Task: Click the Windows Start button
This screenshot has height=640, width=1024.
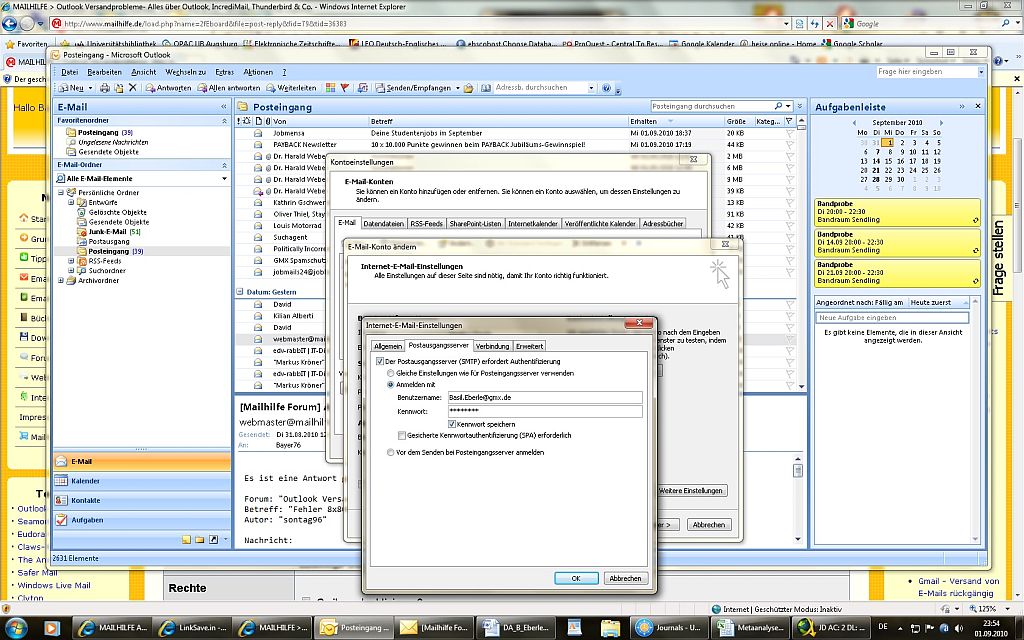Action: [x=16, y=628]
